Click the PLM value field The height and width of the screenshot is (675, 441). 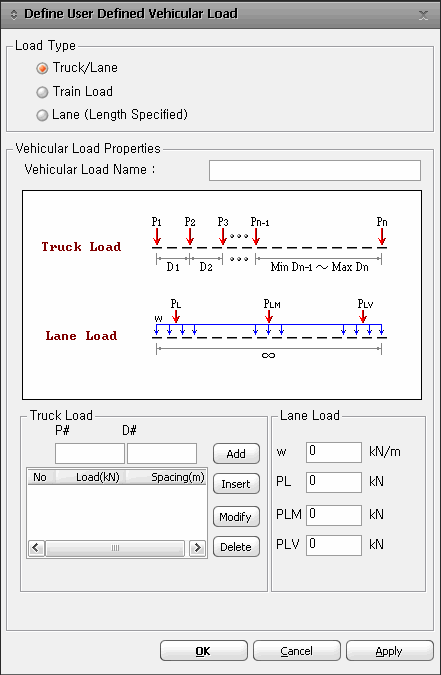(x=334, y=515)
